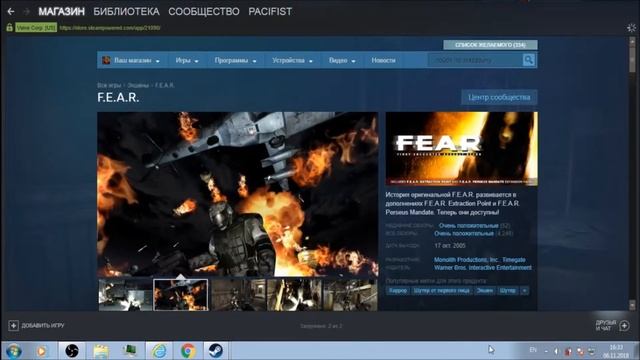Viewport: 640px width, 360px height.
Task: Open the File Explorer folder icon
Action: coord(100,351)
